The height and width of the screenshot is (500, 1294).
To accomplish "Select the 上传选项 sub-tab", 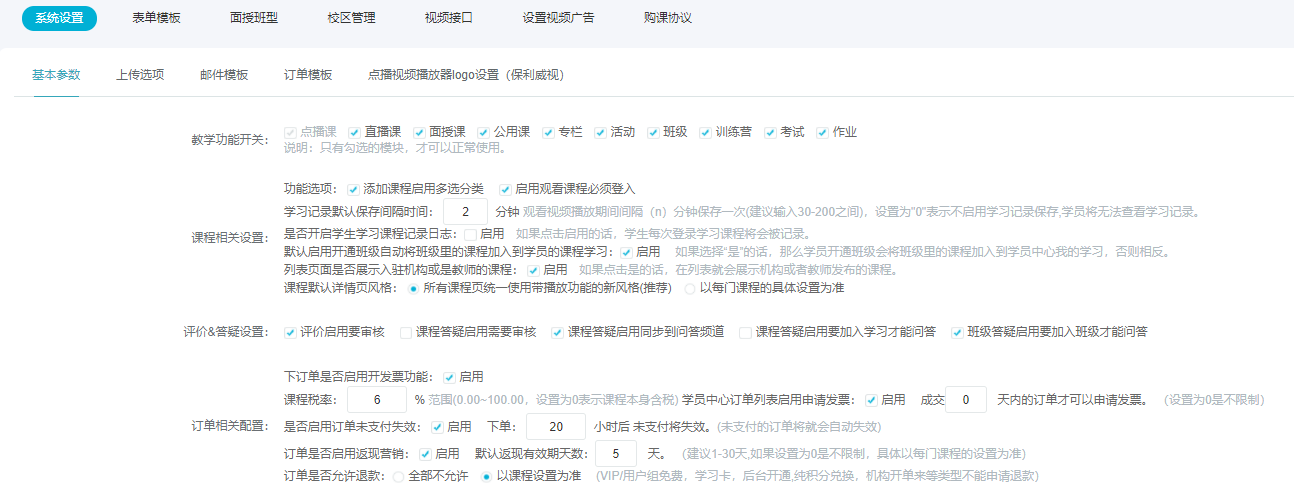I will [140, 75].
